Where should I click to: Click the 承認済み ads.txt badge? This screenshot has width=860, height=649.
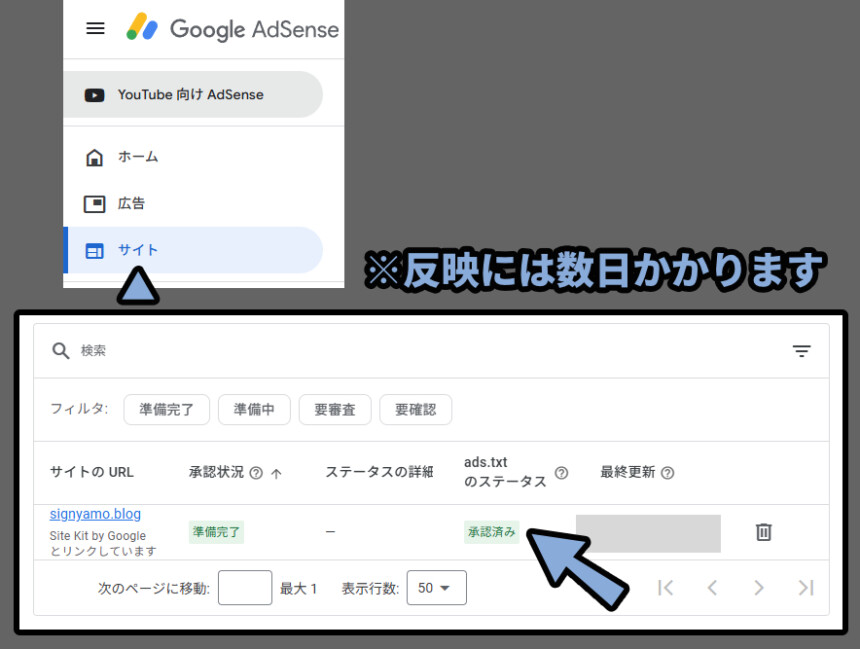(491, 532)
